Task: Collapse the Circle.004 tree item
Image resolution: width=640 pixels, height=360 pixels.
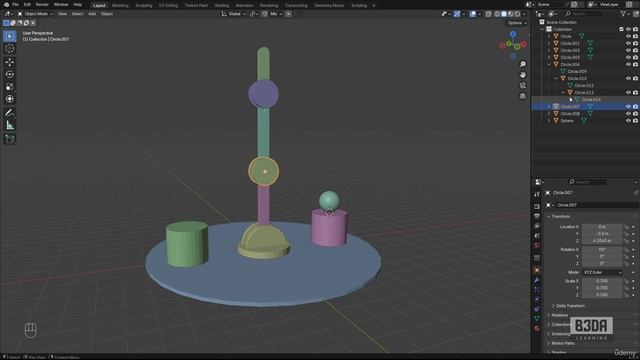Action: click(x=549, y=64)
